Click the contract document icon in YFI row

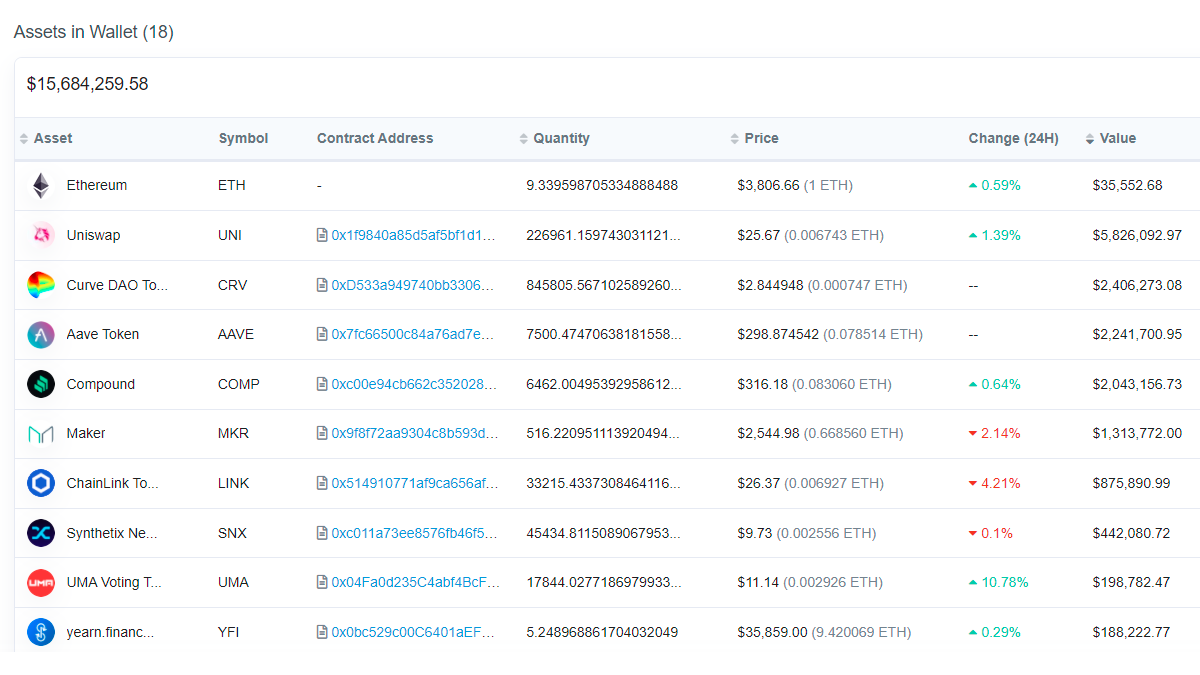[x=322, y=632]
